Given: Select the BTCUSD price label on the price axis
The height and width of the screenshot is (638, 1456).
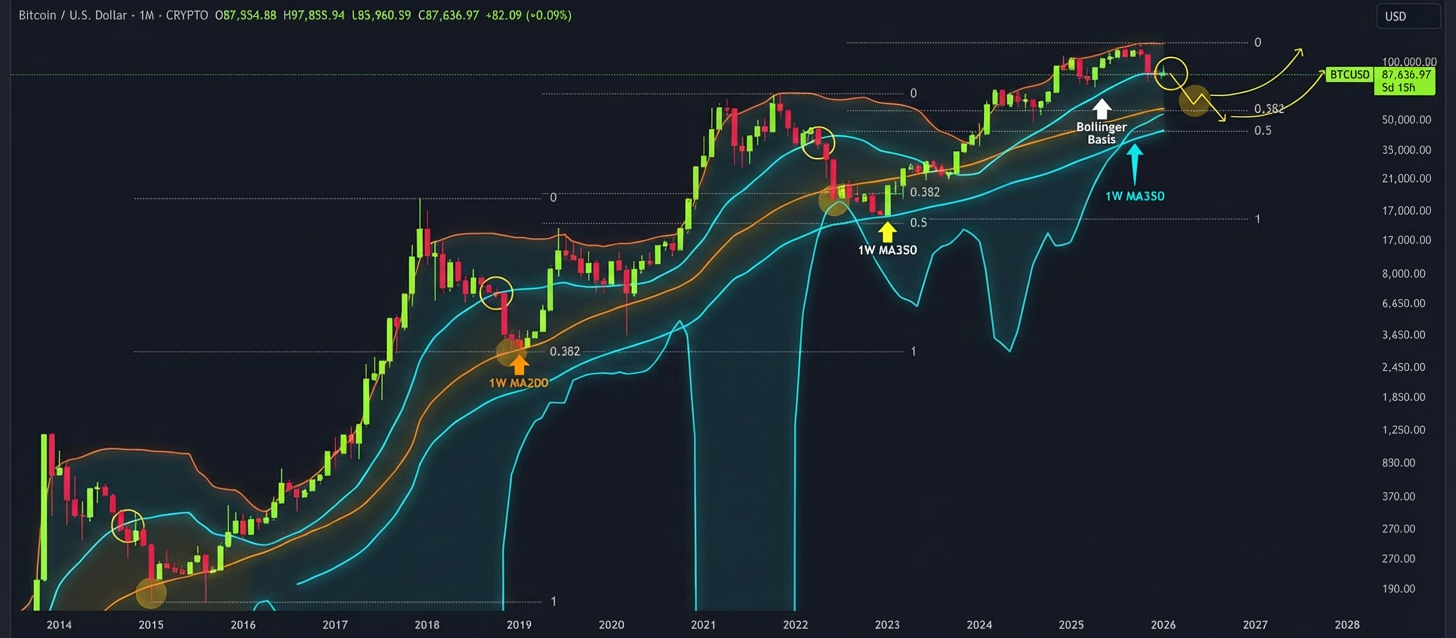Looking at the screenshot, I should click(1349, 74).
